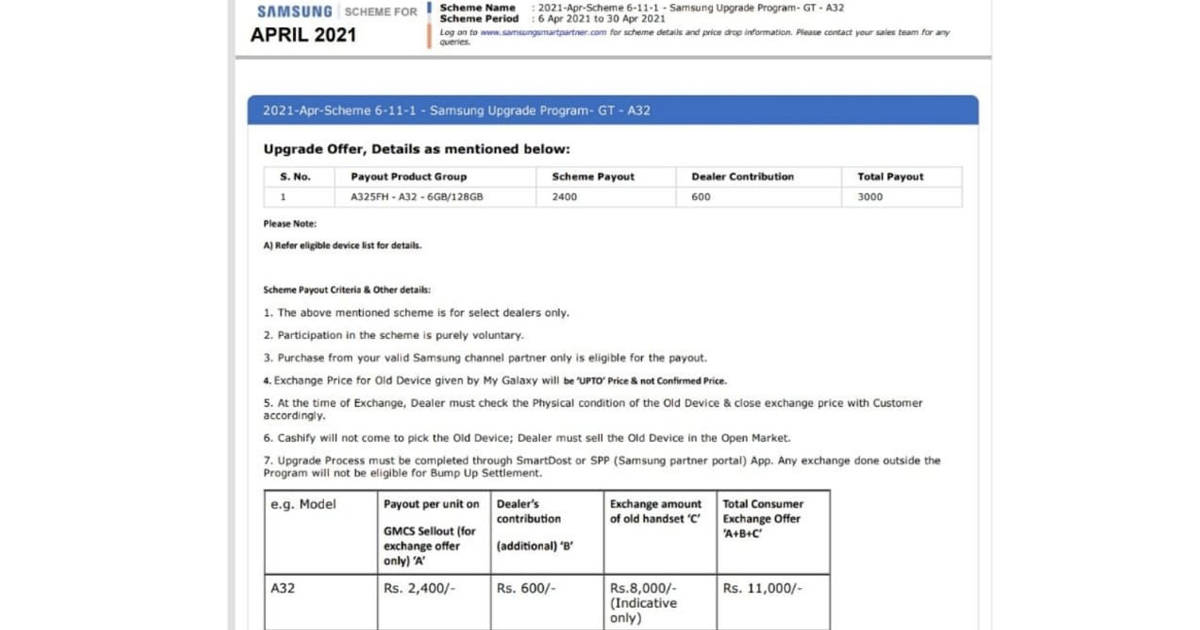Select the Scheme Payout column header
The width and height of the screenshot is (1200, 630).
pyautogui.click(x=593, y=177)
